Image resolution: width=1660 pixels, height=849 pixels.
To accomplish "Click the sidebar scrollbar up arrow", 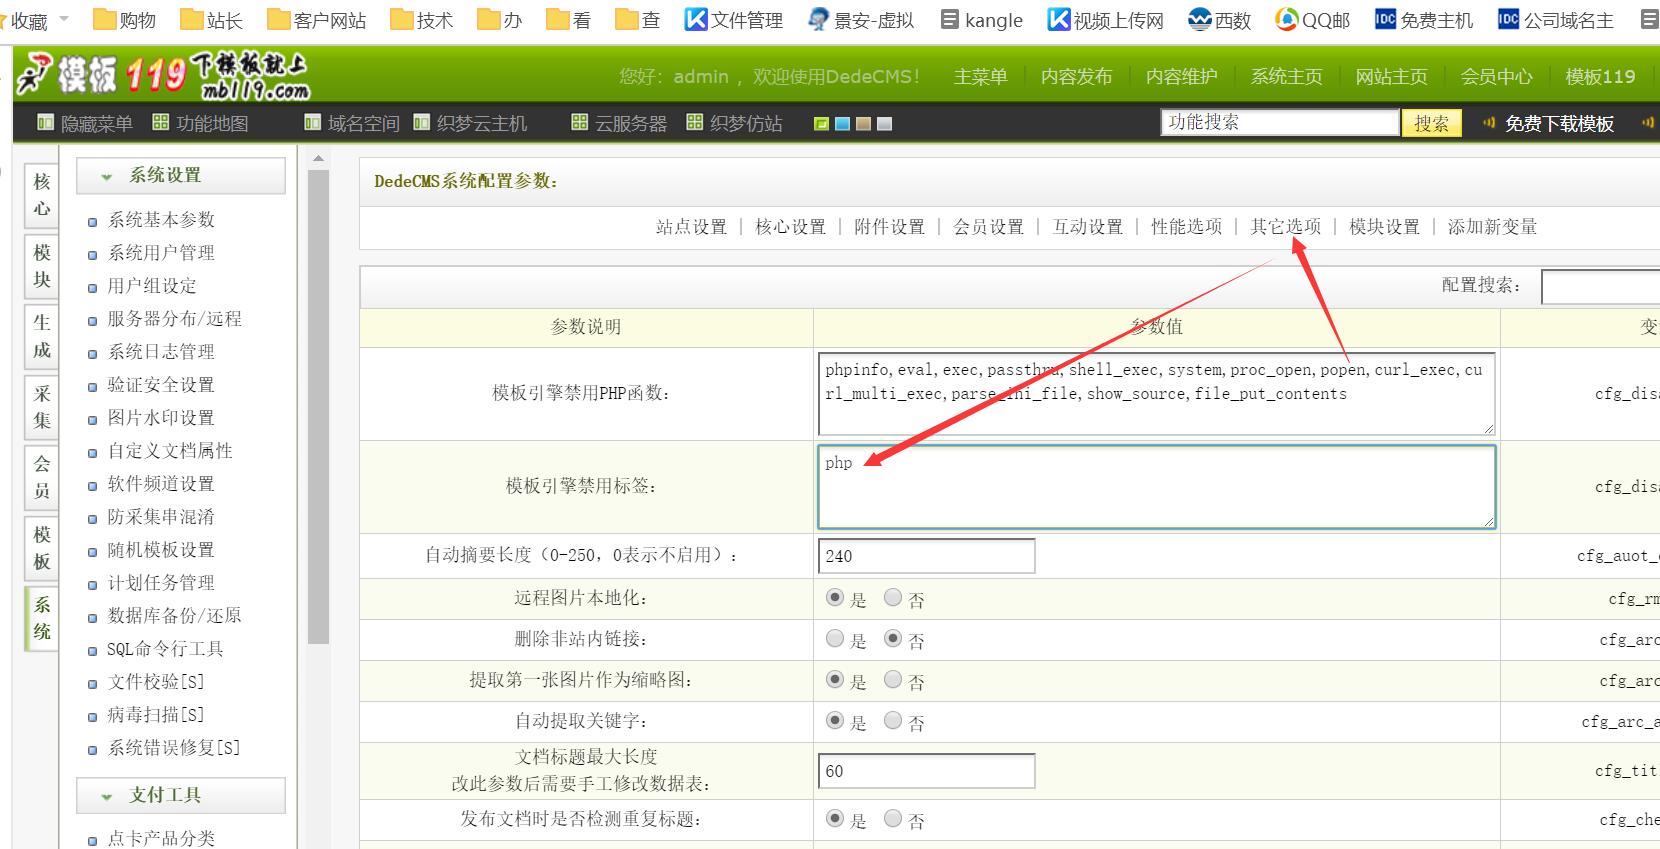I will [318, 159].
